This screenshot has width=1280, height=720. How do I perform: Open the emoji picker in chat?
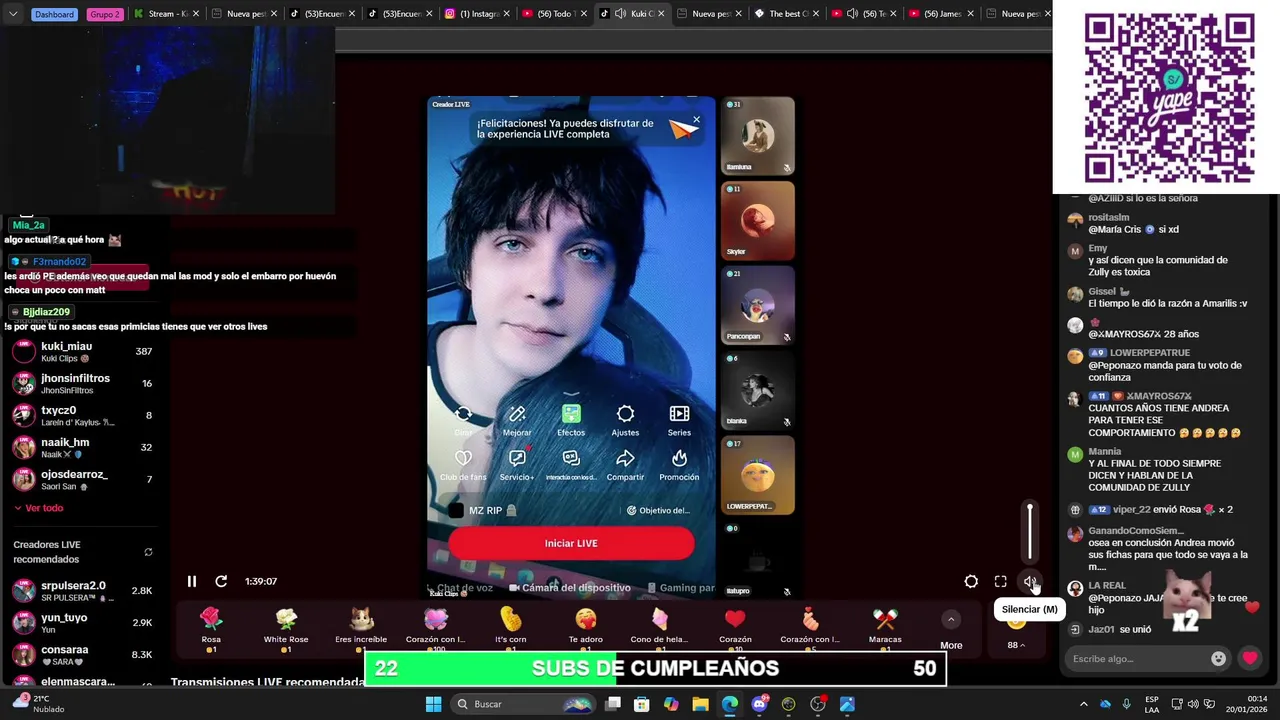(x=1218, y=658)
